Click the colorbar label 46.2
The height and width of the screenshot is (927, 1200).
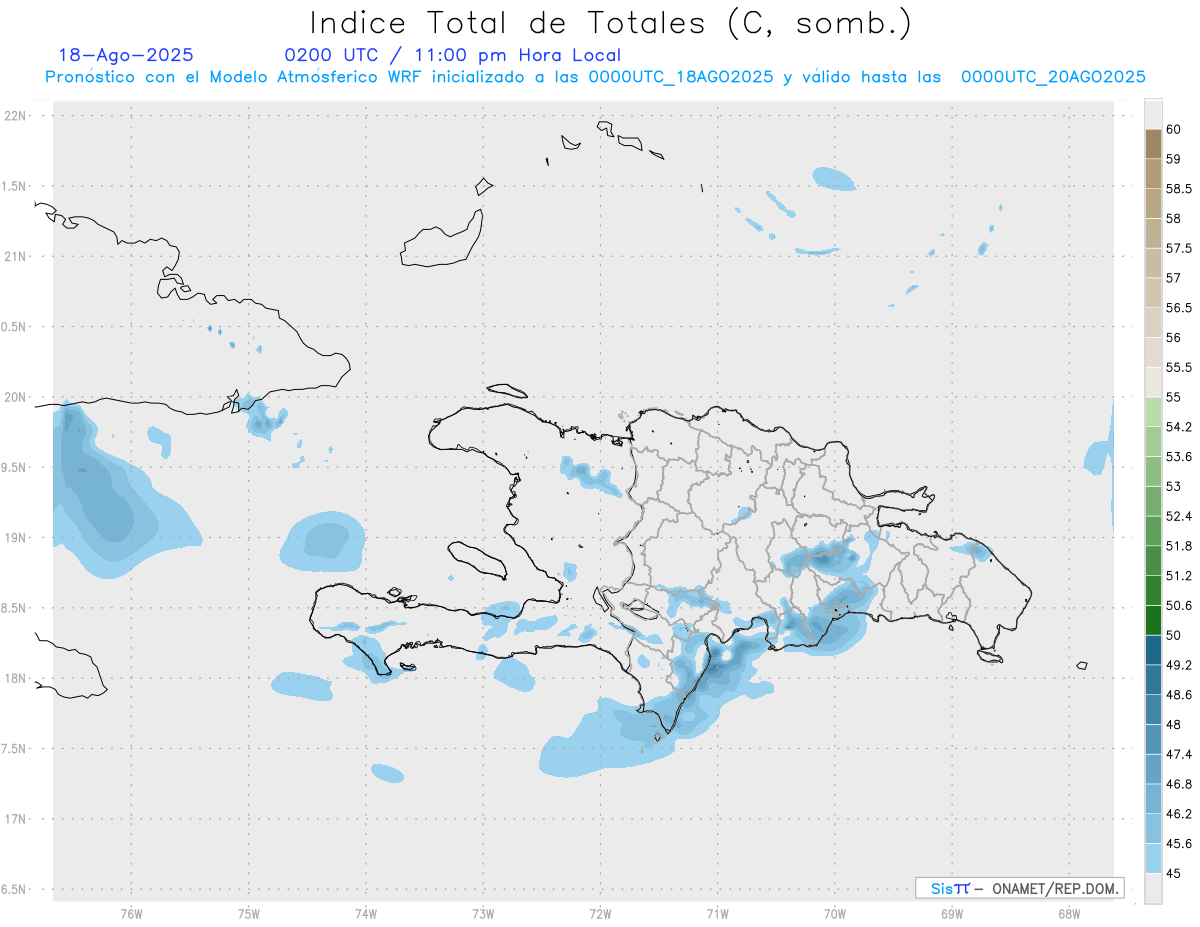[1178, 814]
